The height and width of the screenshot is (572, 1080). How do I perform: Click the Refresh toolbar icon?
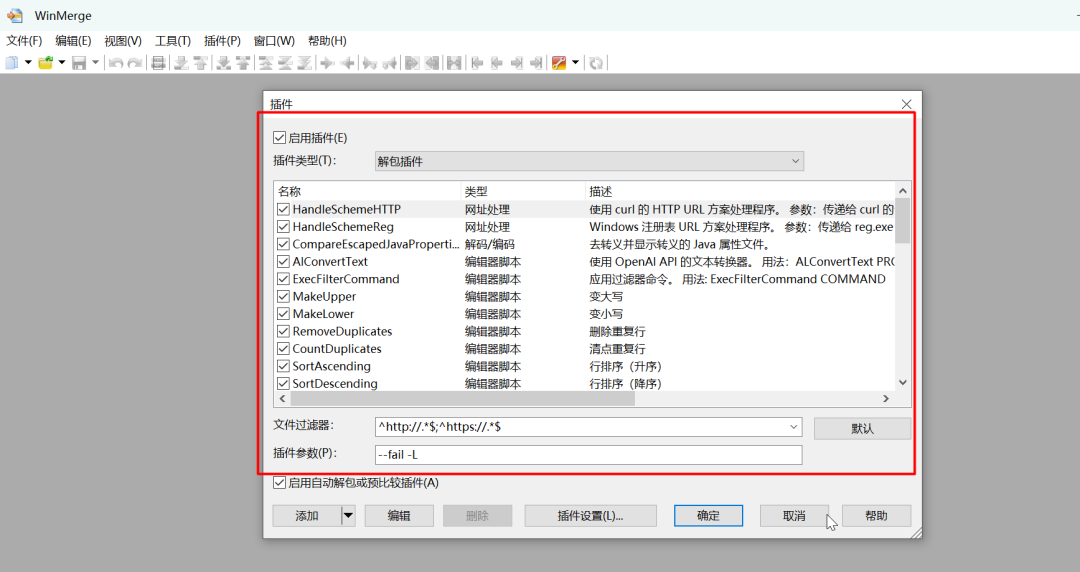[x=596, y=63]
